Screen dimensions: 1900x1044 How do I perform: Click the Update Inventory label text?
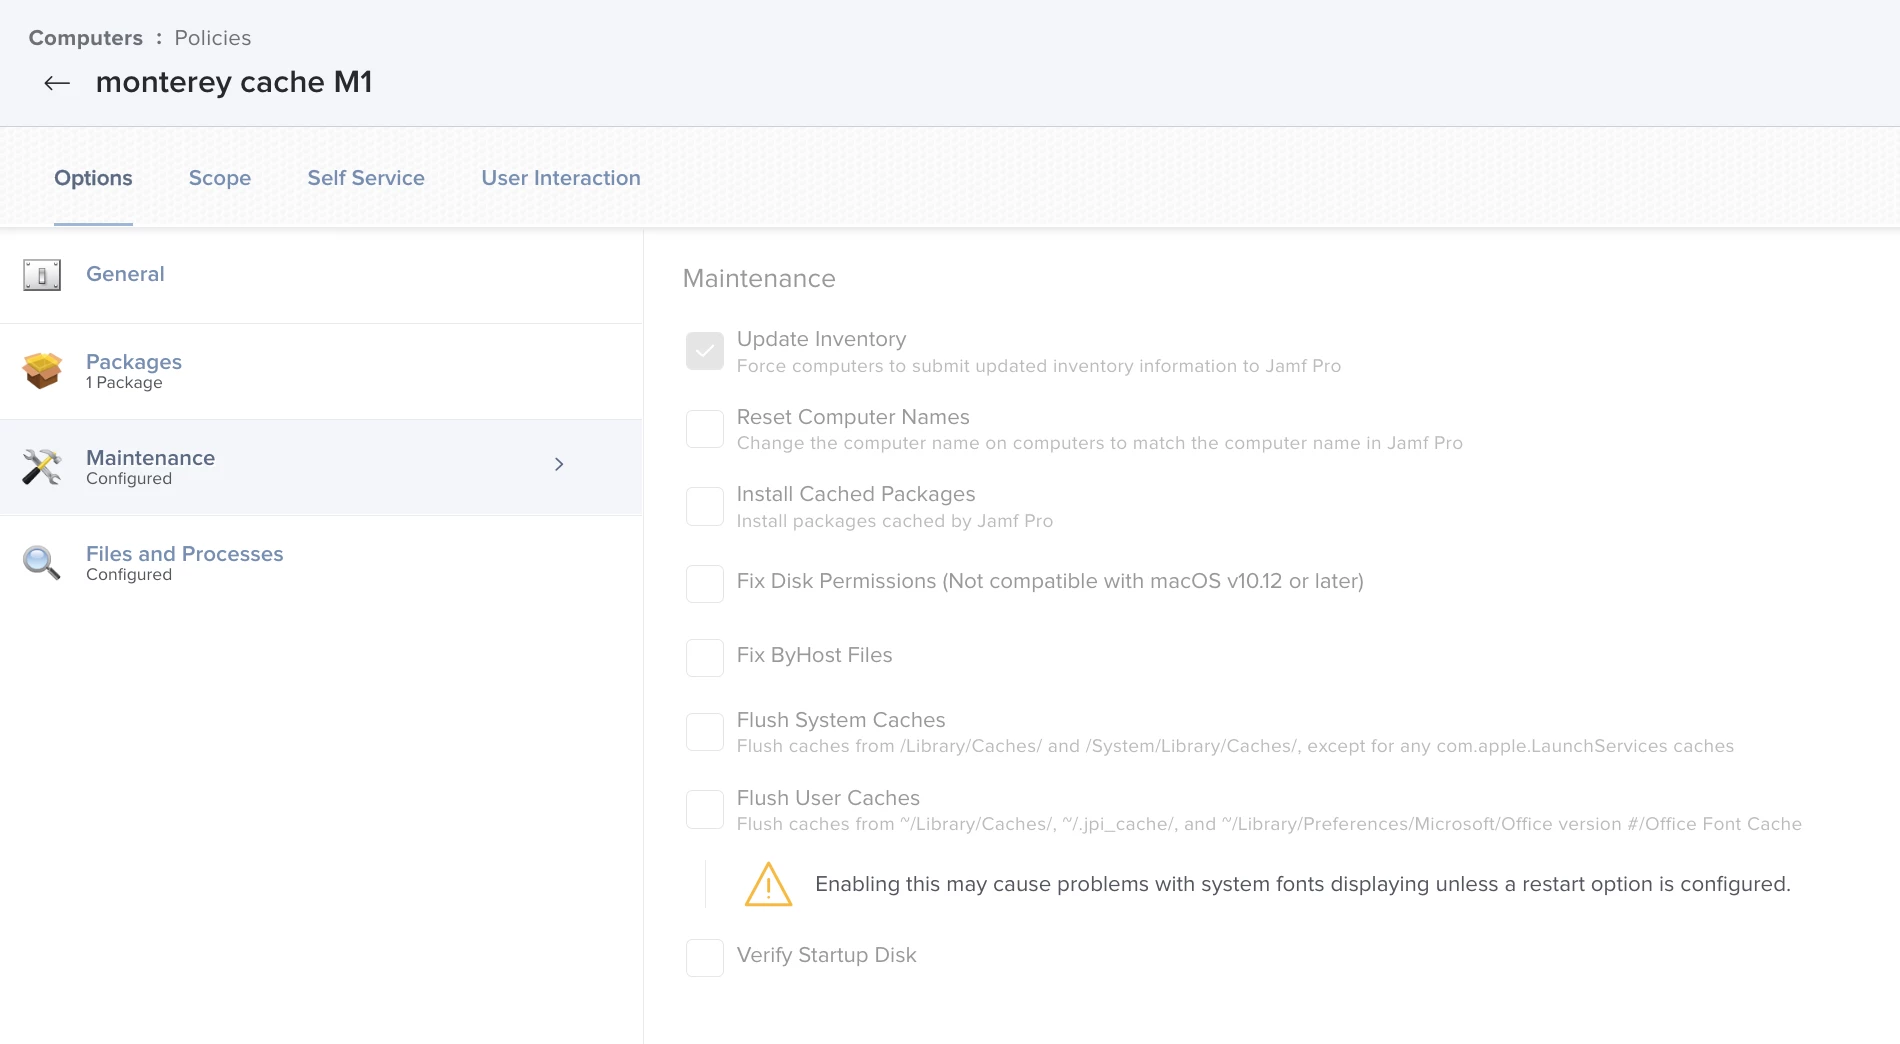click(x=821, y=339)
